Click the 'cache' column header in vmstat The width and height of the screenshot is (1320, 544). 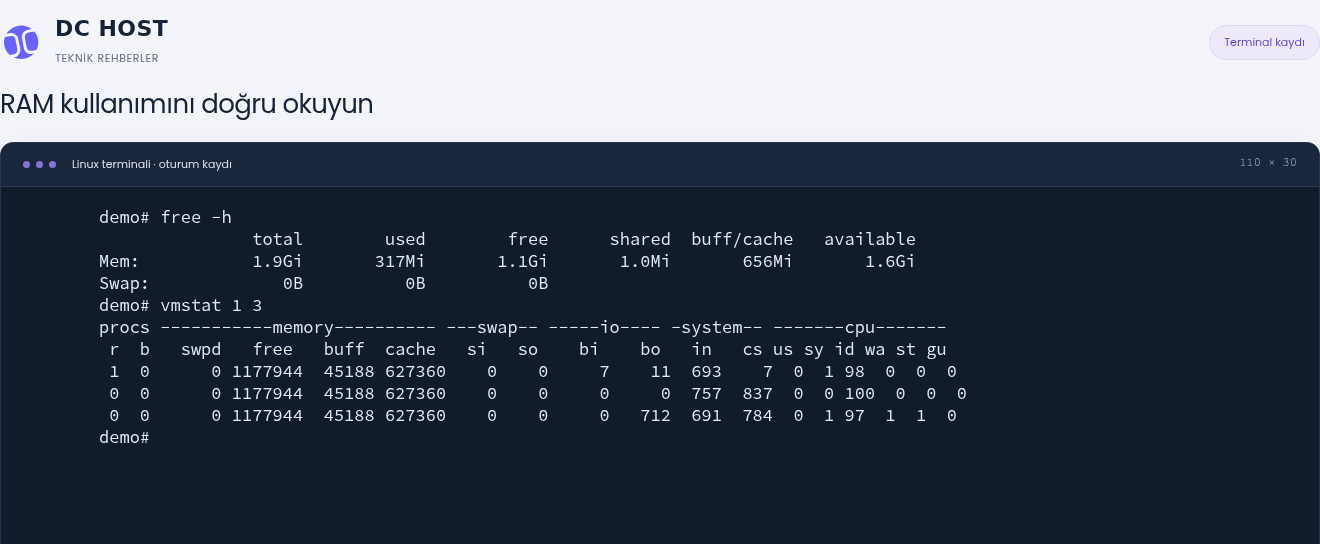click(411, 349)
